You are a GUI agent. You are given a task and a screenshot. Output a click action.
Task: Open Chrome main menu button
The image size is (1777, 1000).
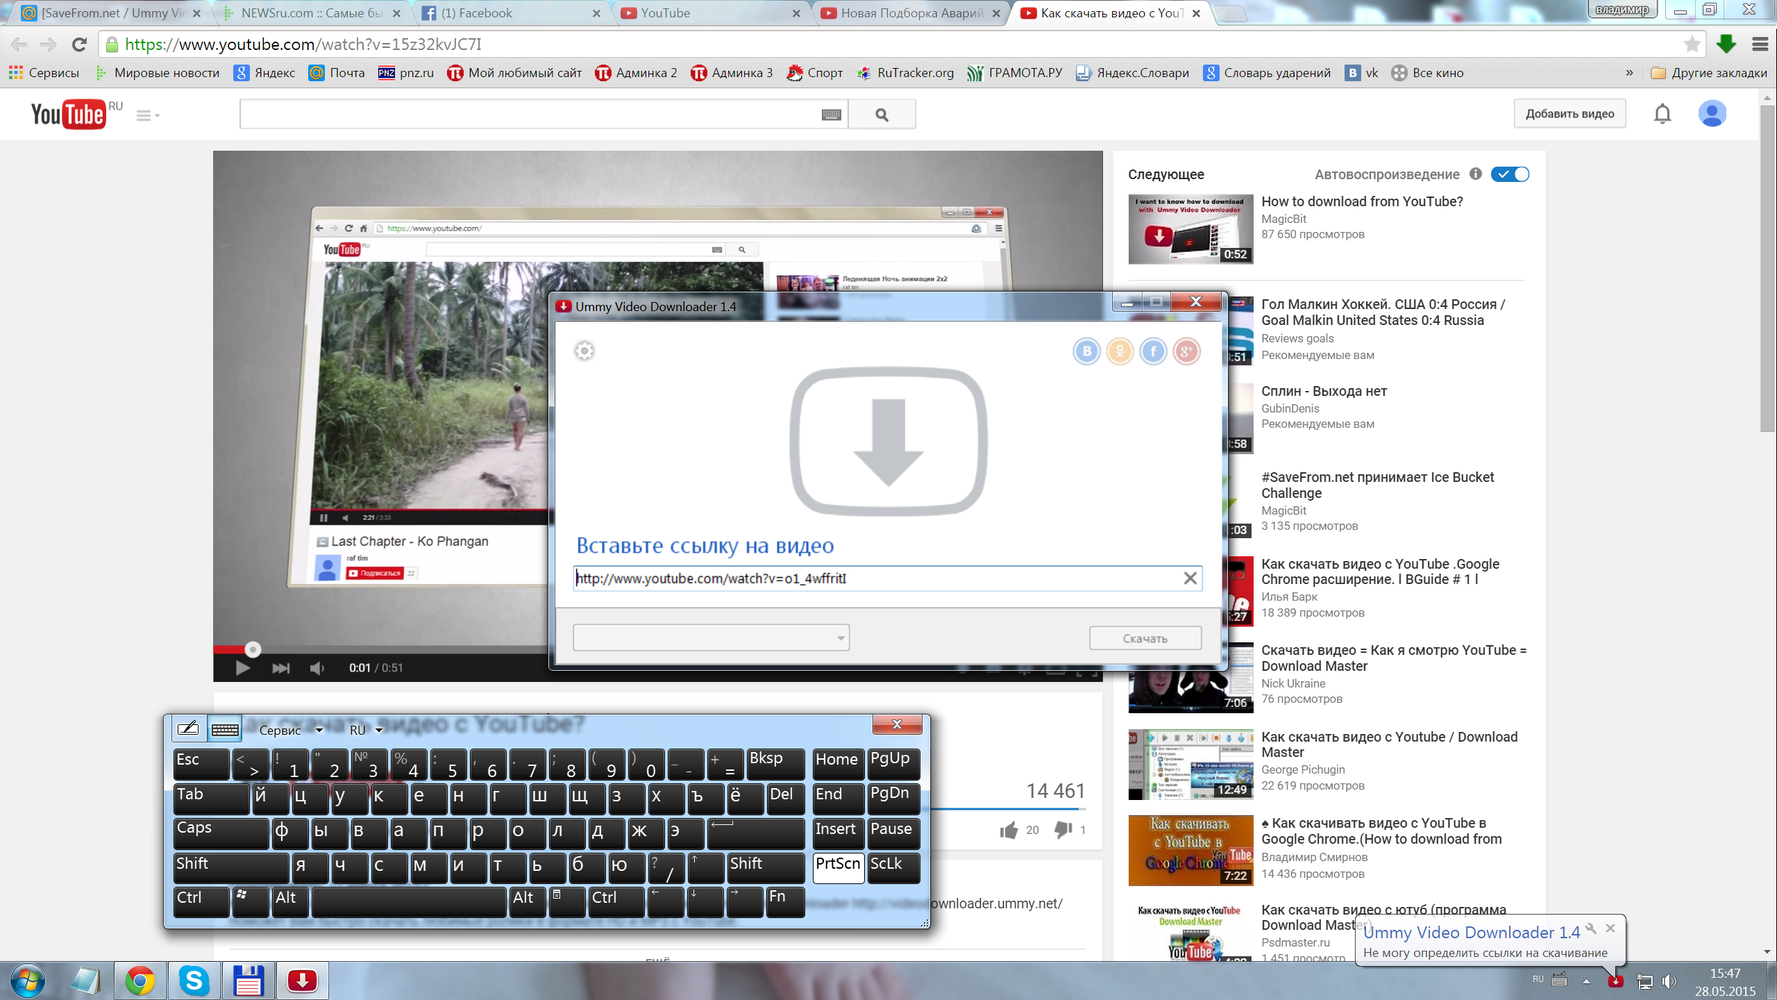point(1760,44)
